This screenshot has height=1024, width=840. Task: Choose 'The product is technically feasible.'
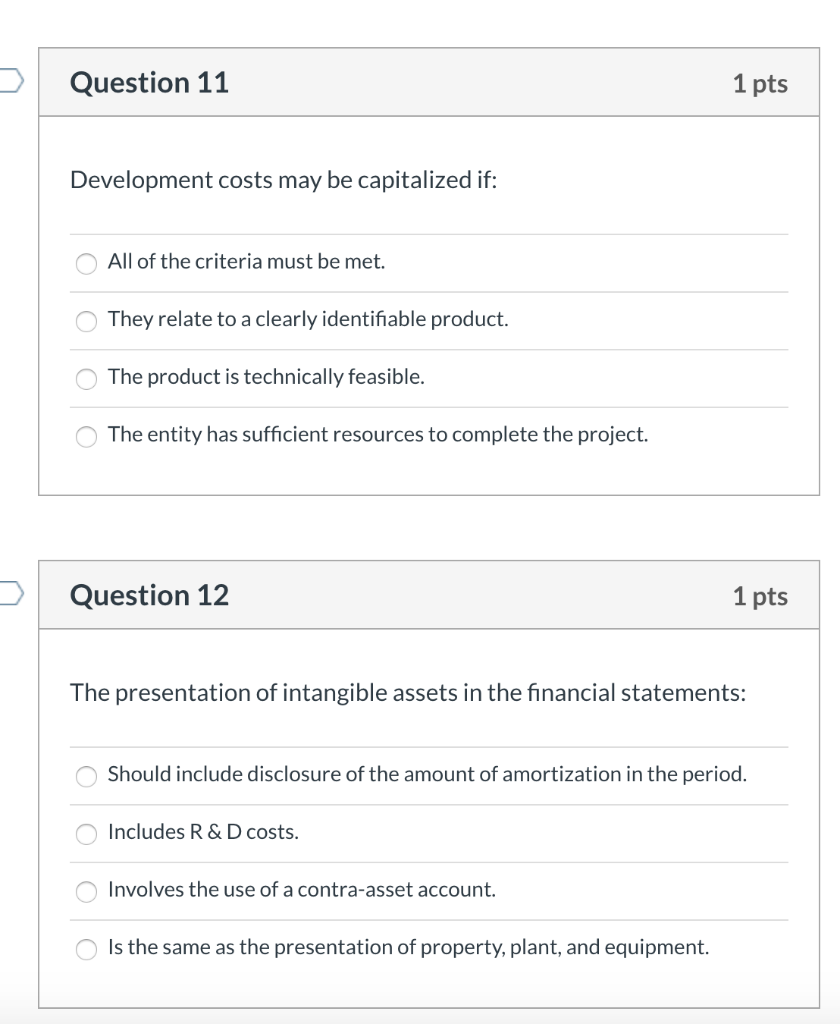tap(86, 379)
